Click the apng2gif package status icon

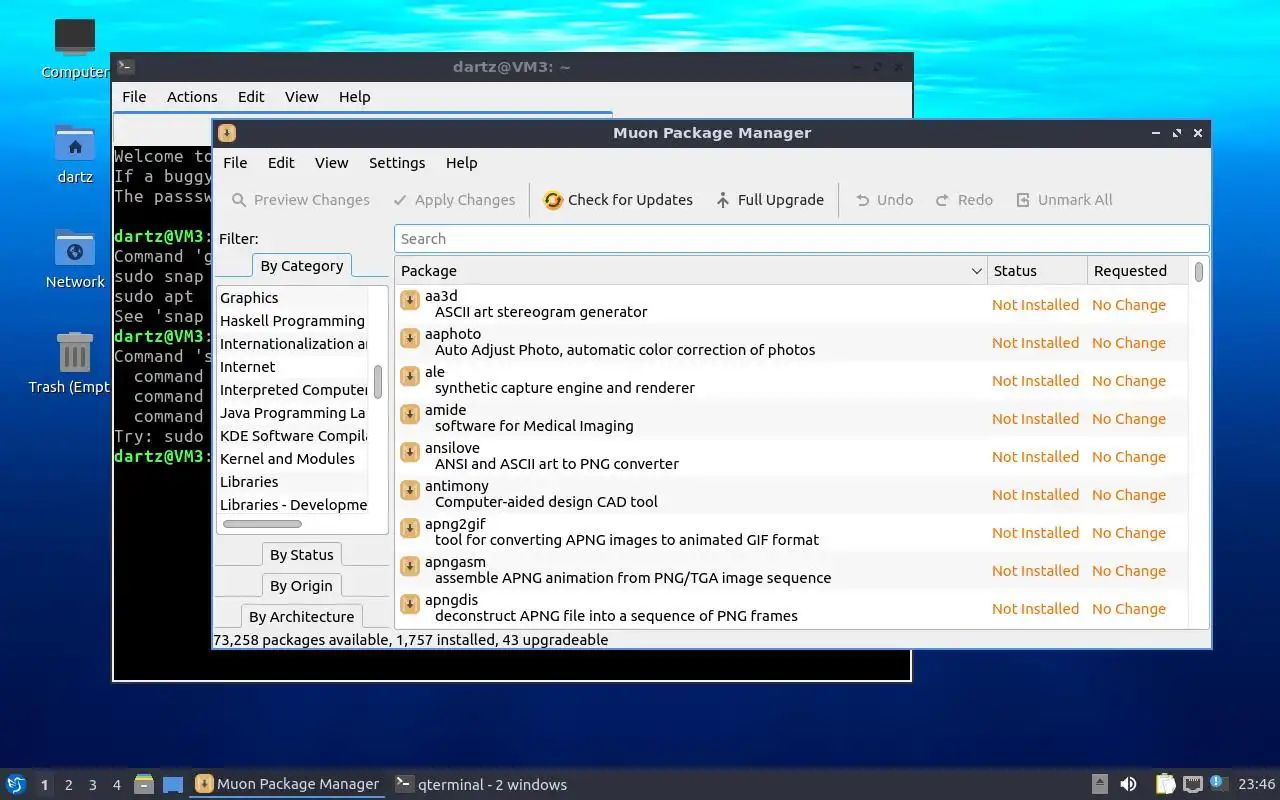[410, 528]
